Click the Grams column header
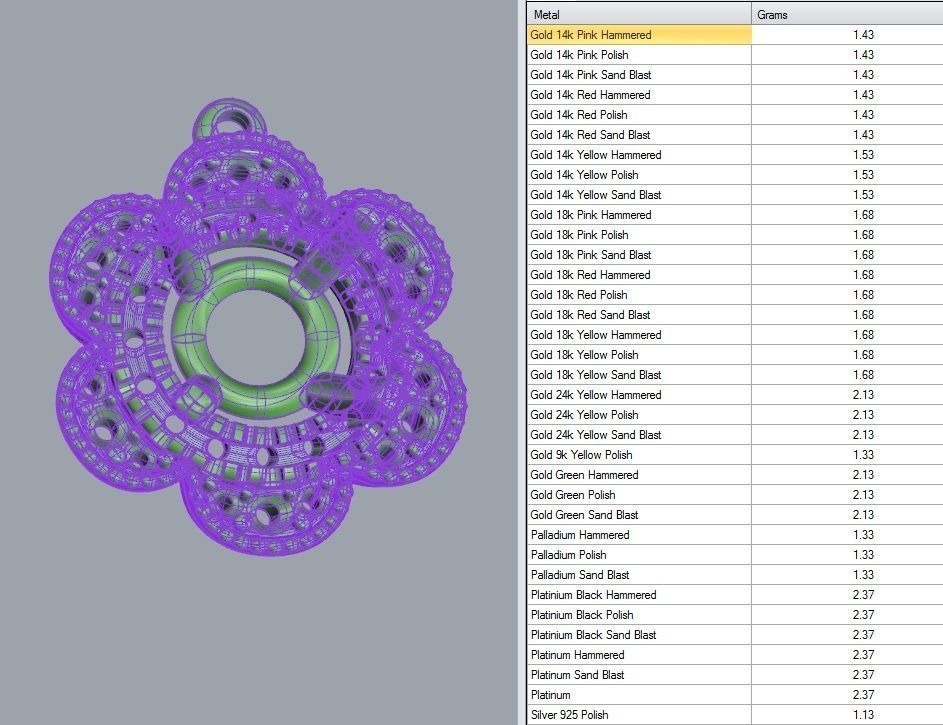 click(x=845, y=15)
